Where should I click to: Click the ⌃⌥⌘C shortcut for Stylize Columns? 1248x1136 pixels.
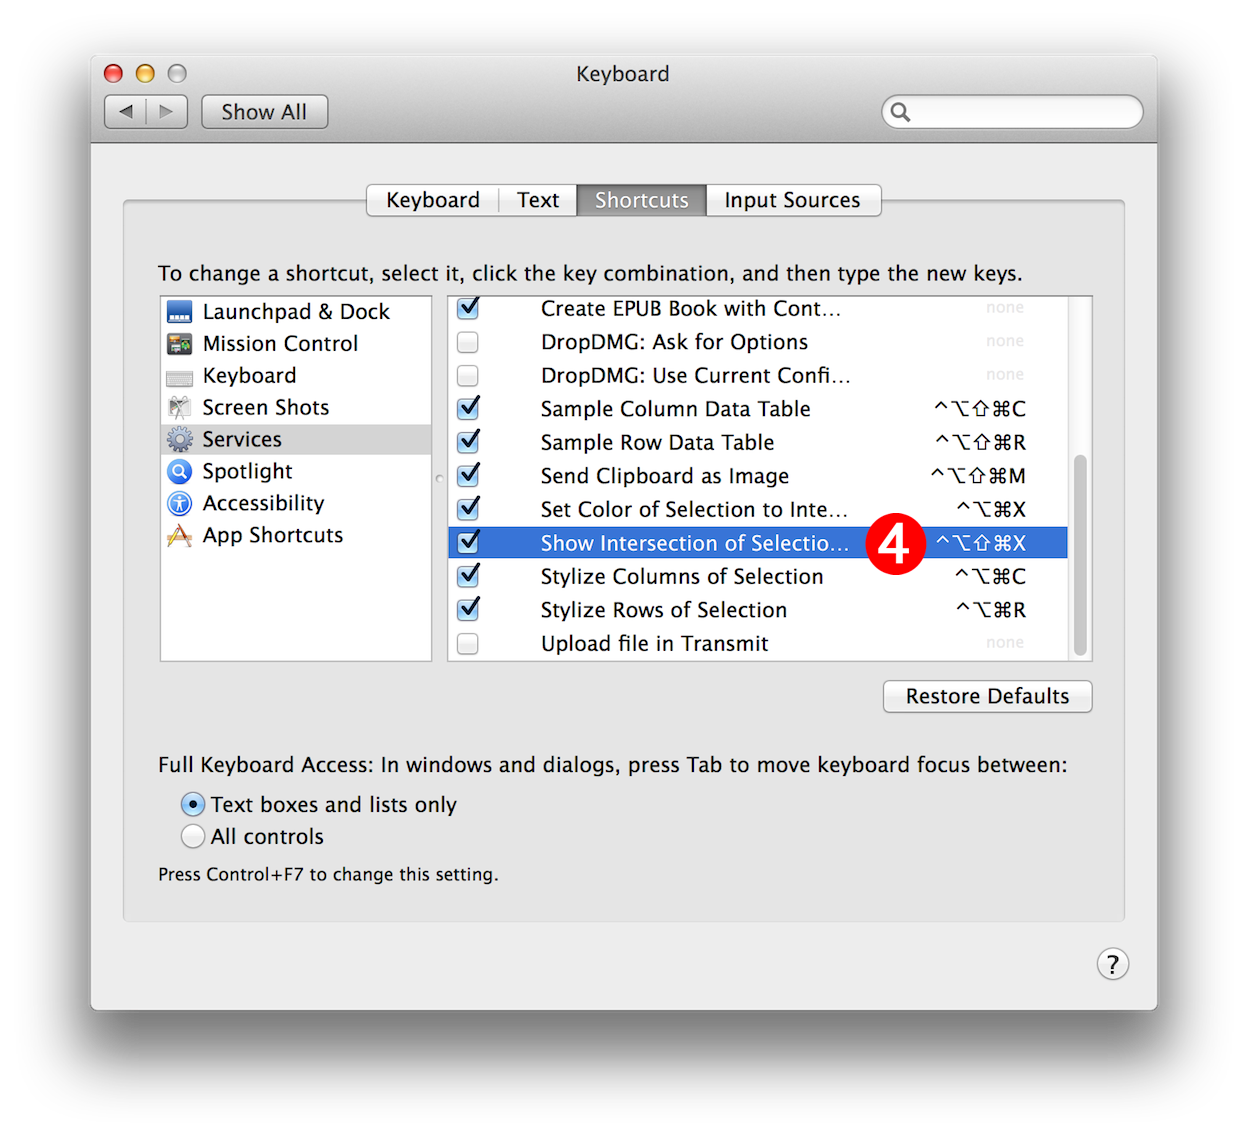(x=991, y=576)
